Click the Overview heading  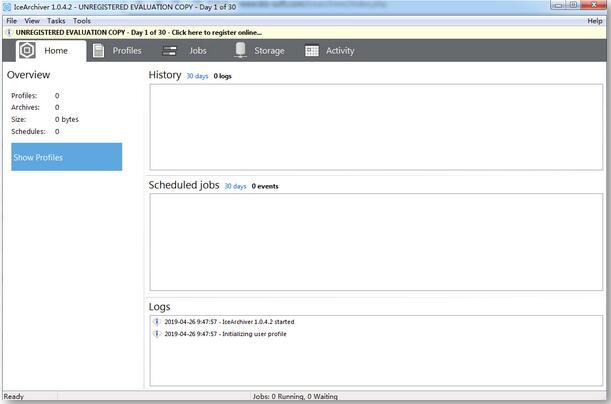28,75
